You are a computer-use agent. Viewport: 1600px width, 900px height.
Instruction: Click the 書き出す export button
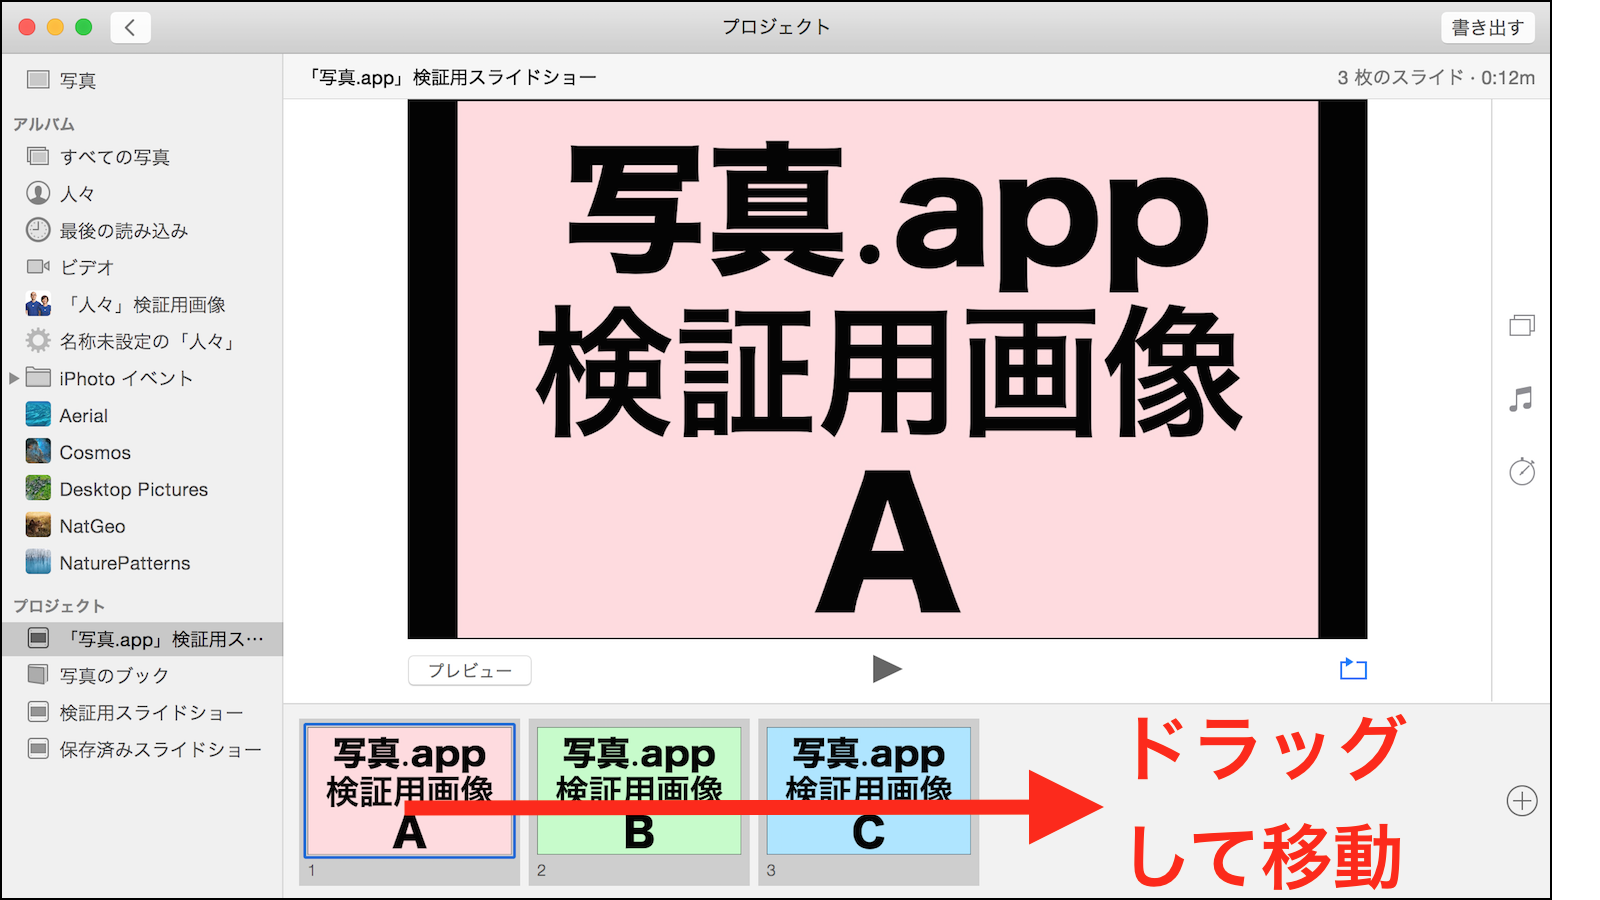(x=1487, y=27)
